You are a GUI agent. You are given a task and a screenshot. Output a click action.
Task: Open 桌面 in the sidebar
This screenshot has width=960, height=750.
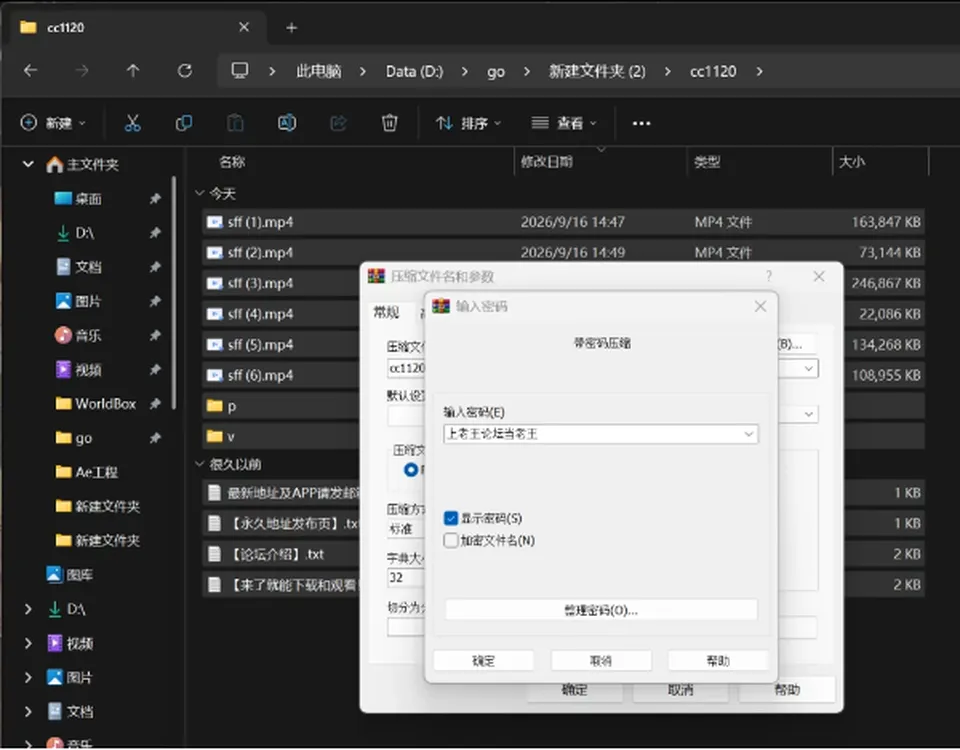pos(88,198)
